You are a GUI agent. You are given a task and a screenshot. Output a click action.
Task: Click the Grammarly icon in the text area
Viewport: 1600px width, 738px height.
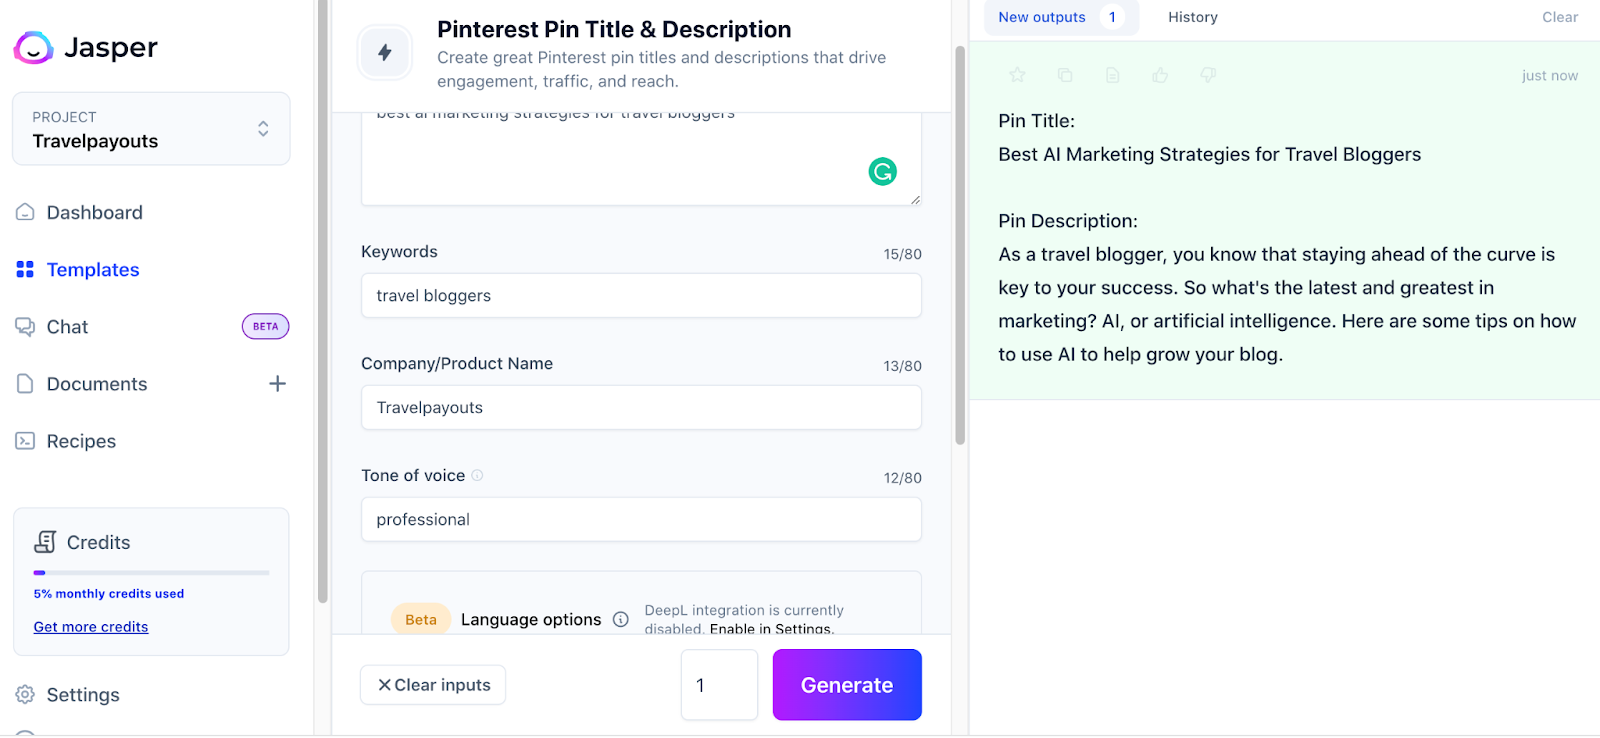pos(882,172)
